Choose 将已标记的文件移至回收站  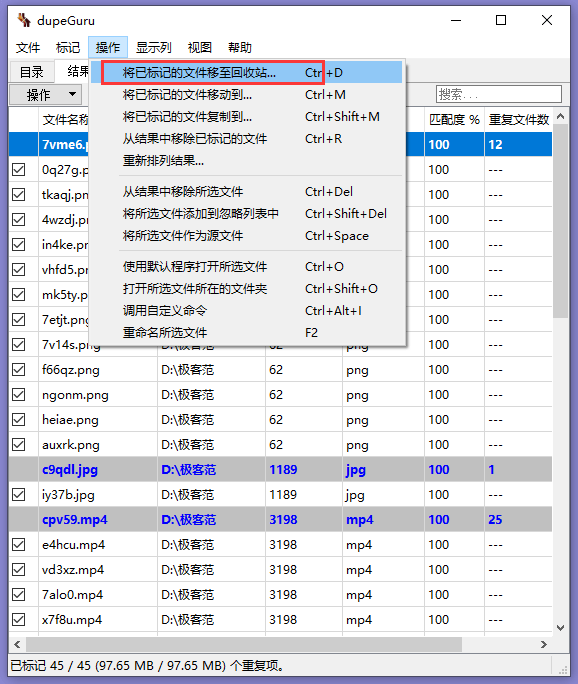[246, 72]
